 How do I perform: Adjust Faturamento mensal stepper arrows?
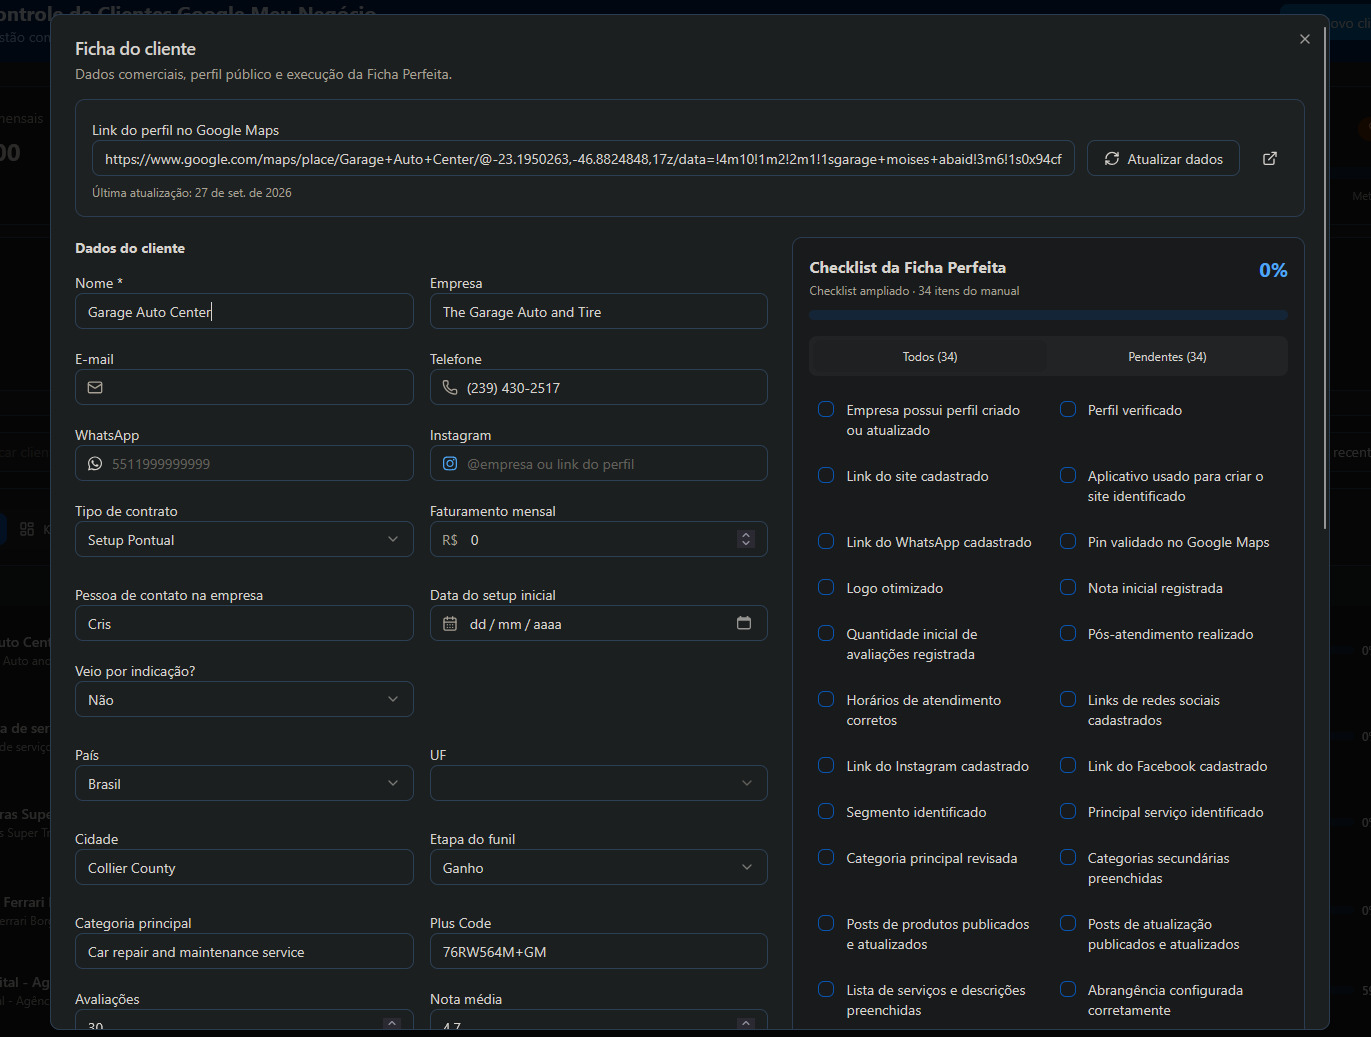[x=746, y=539]
